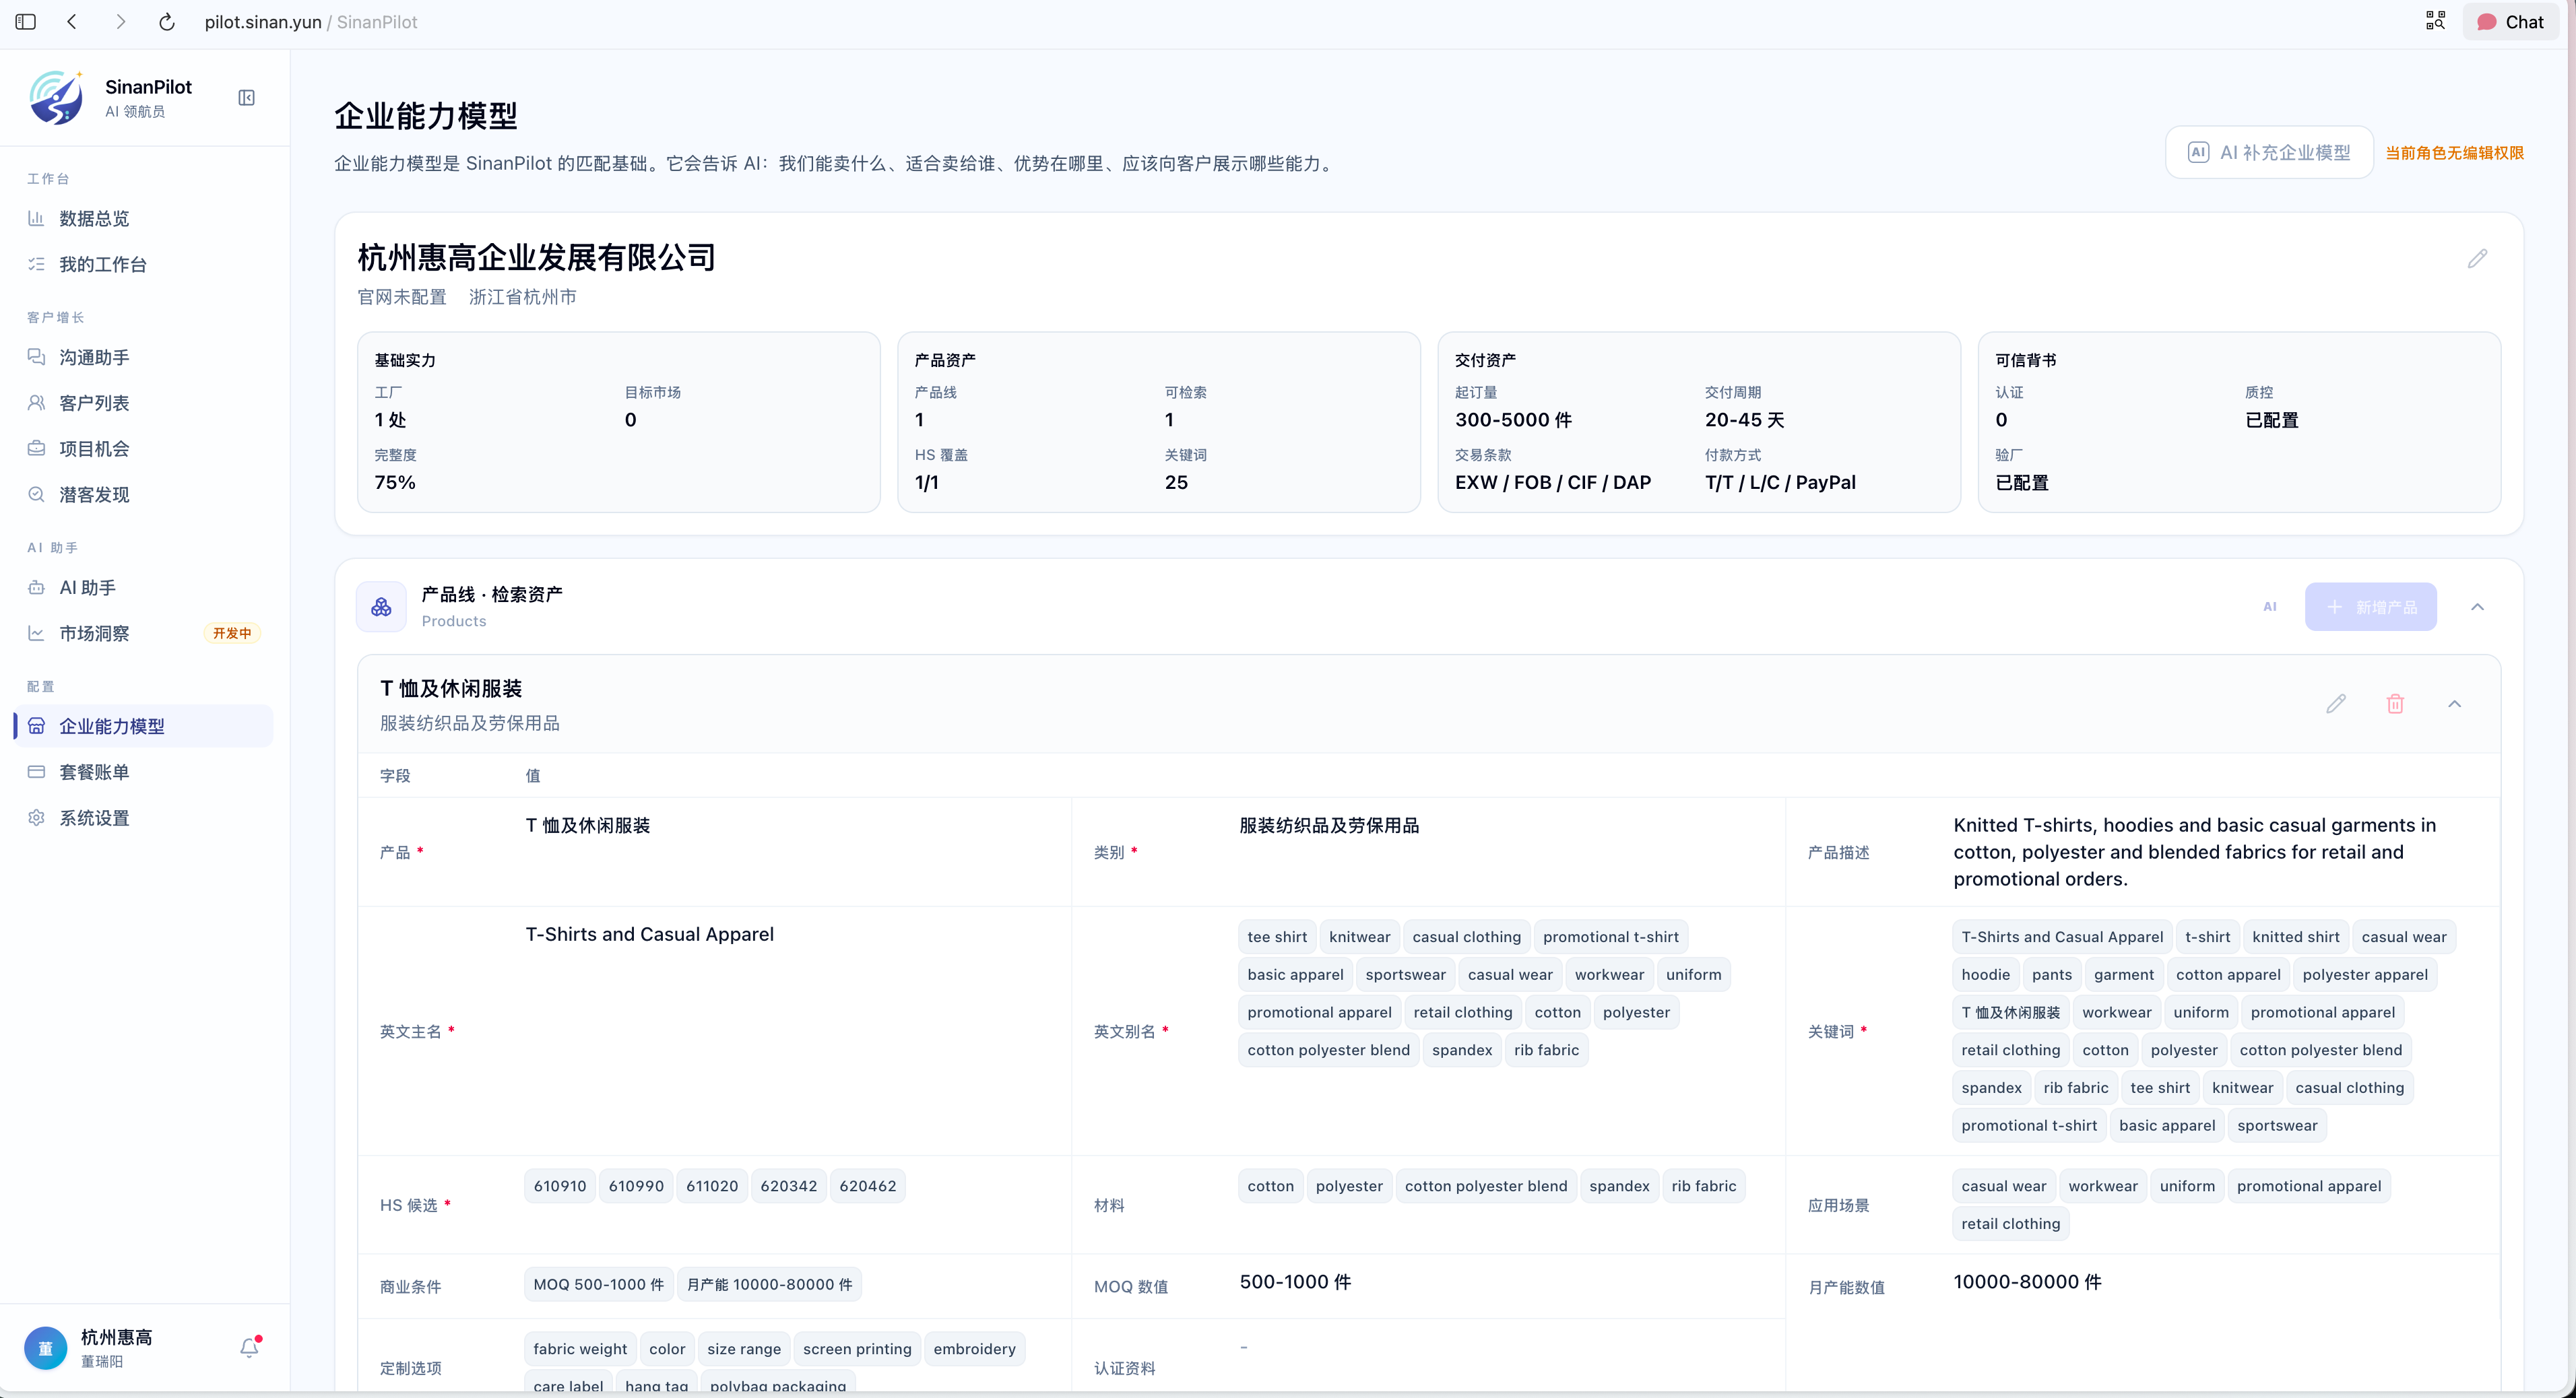Viewport: 2576px width, 1398px height.
Task: Click the 杭州惠高 user name
Action: coord(117,1337)
